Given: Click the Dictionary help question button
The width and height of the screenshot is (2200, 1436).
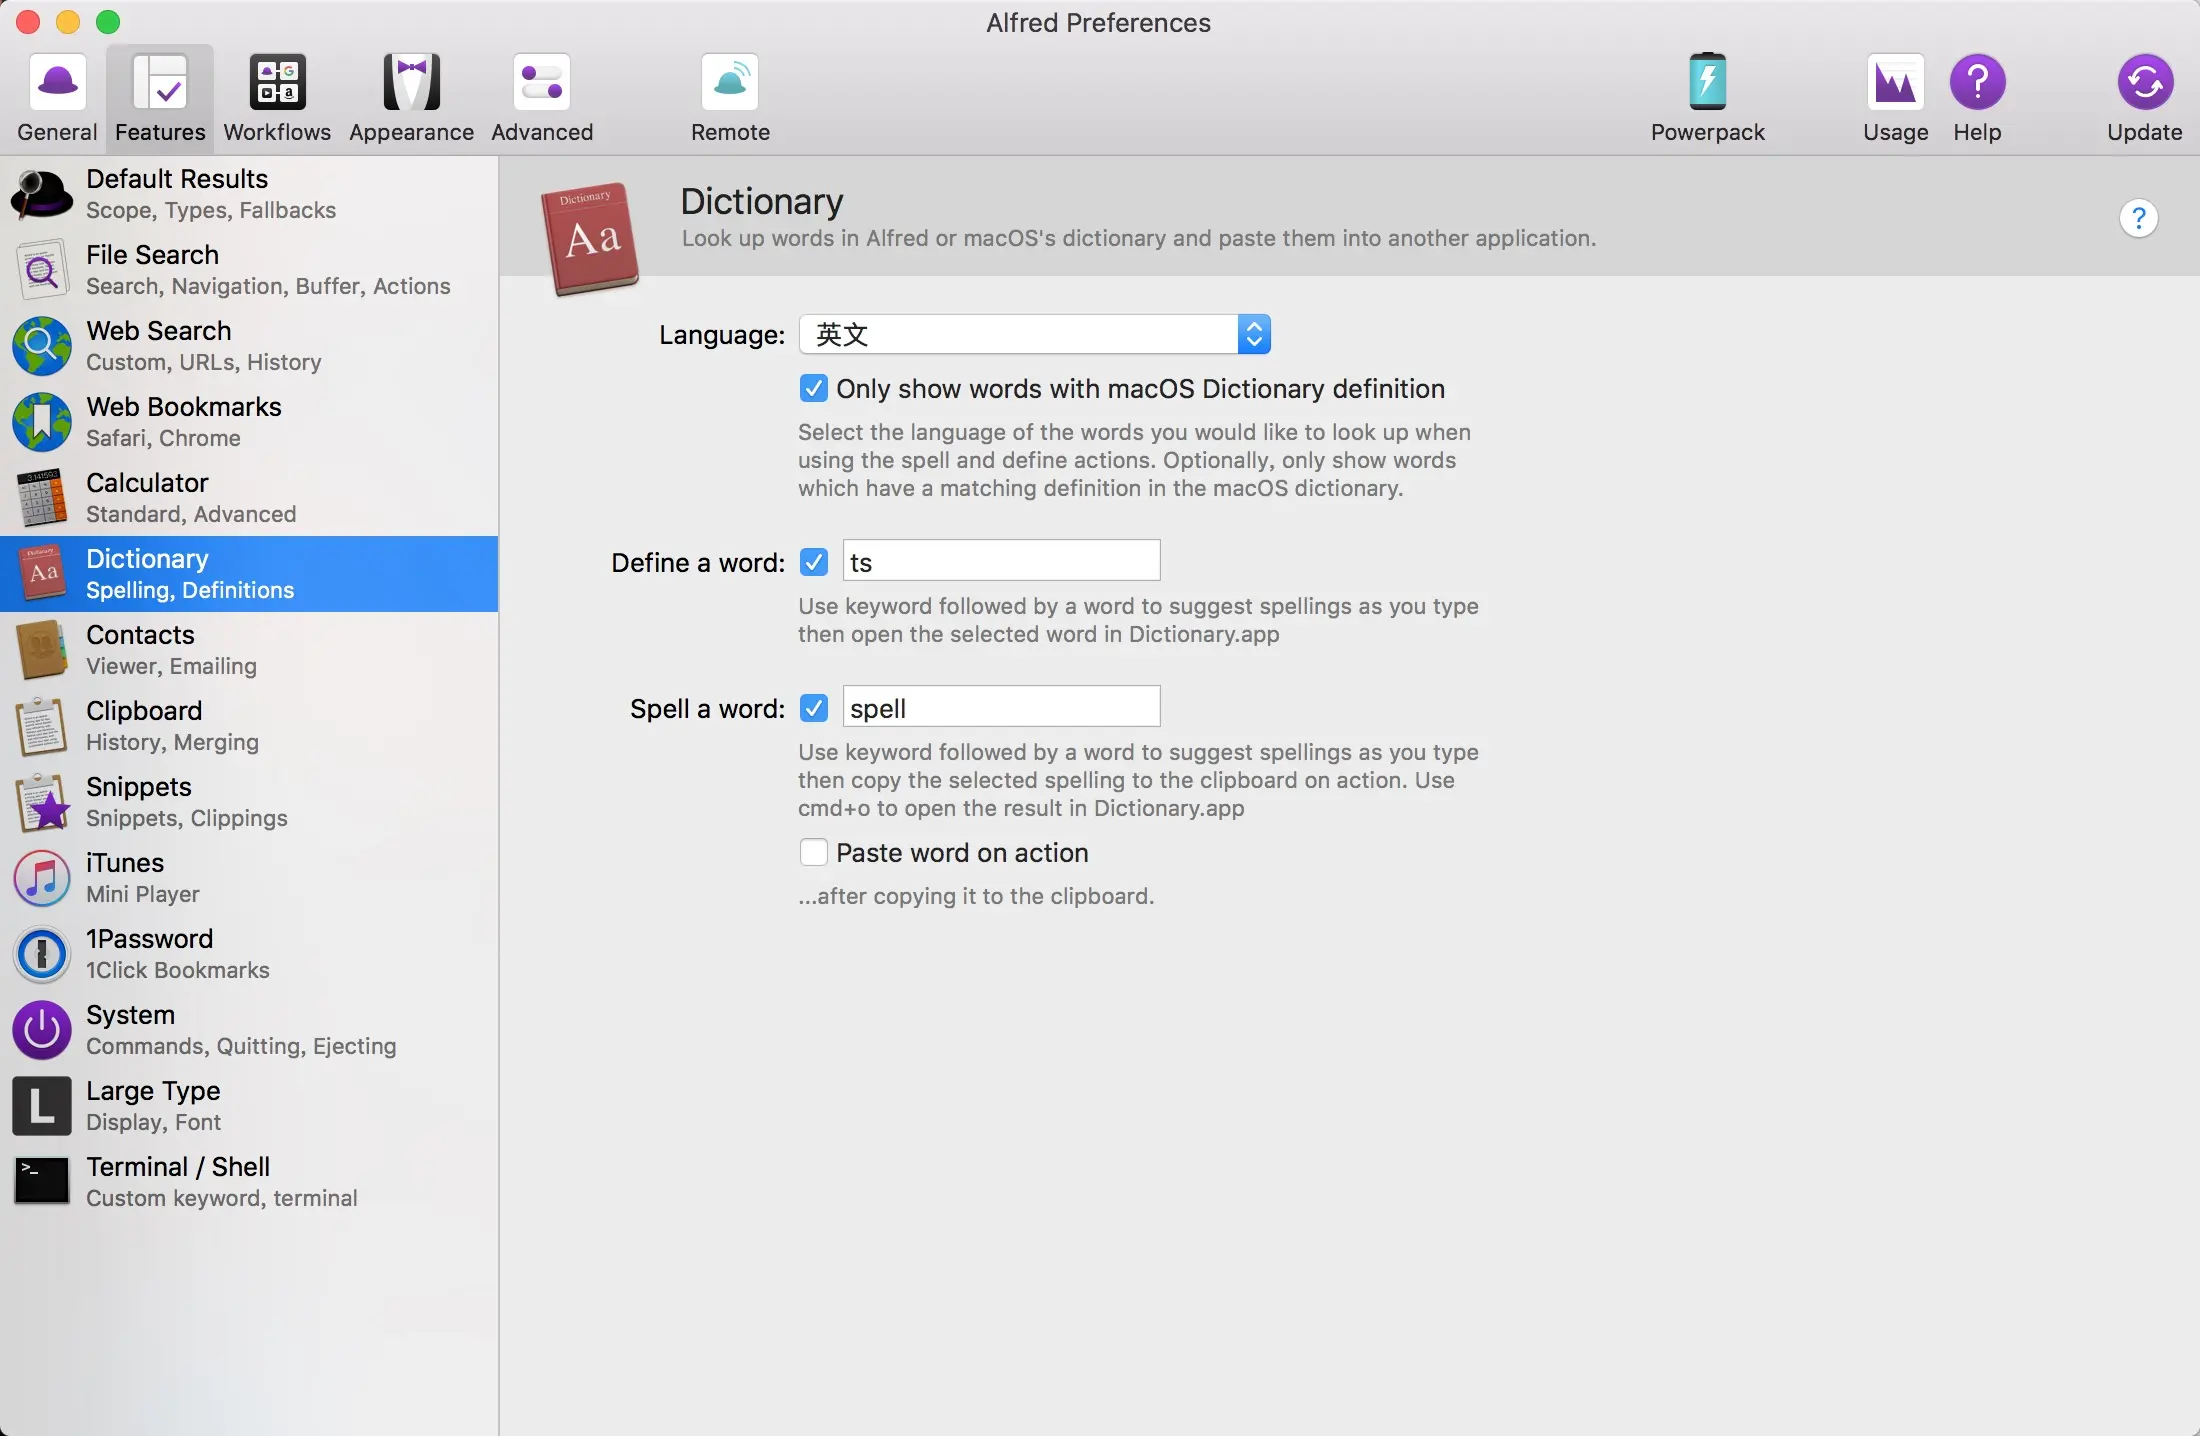Looking at the screenshot, I should (x=2138, y=218).
